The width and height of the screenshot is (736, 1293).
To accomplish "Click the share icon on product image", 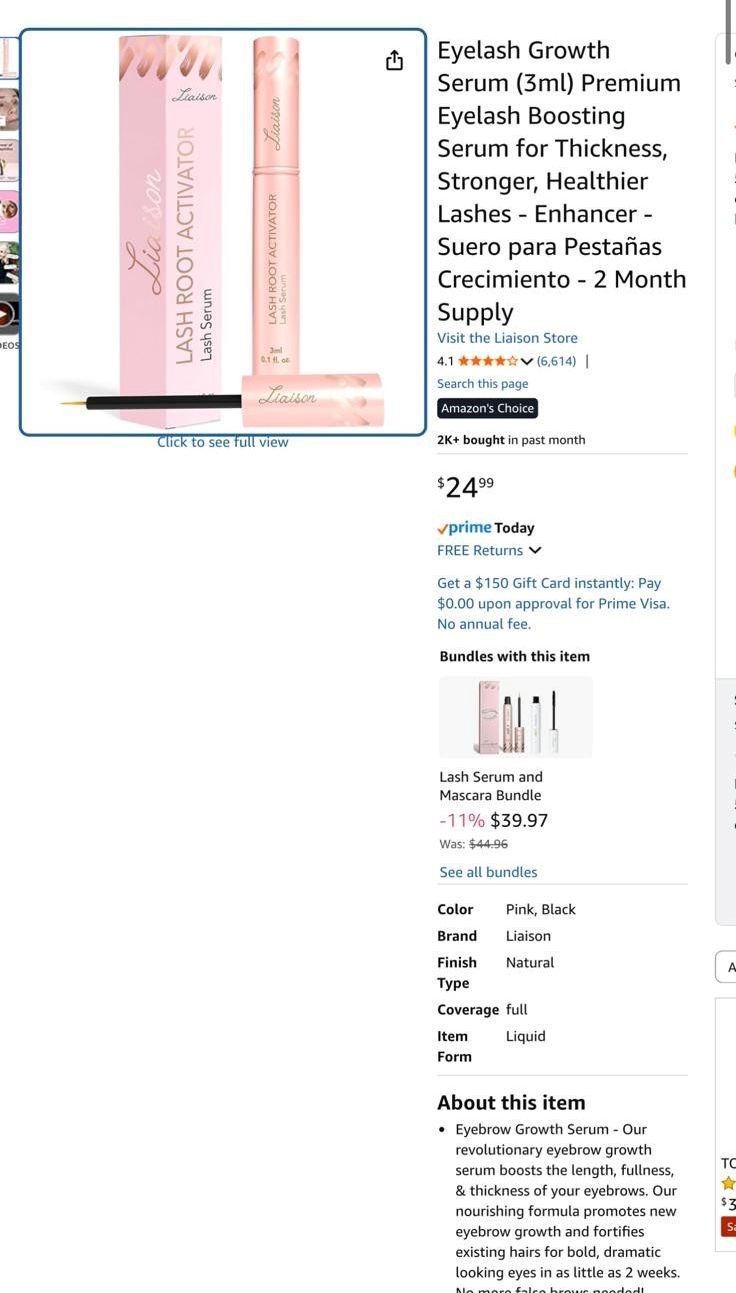I will pos(395,61).
